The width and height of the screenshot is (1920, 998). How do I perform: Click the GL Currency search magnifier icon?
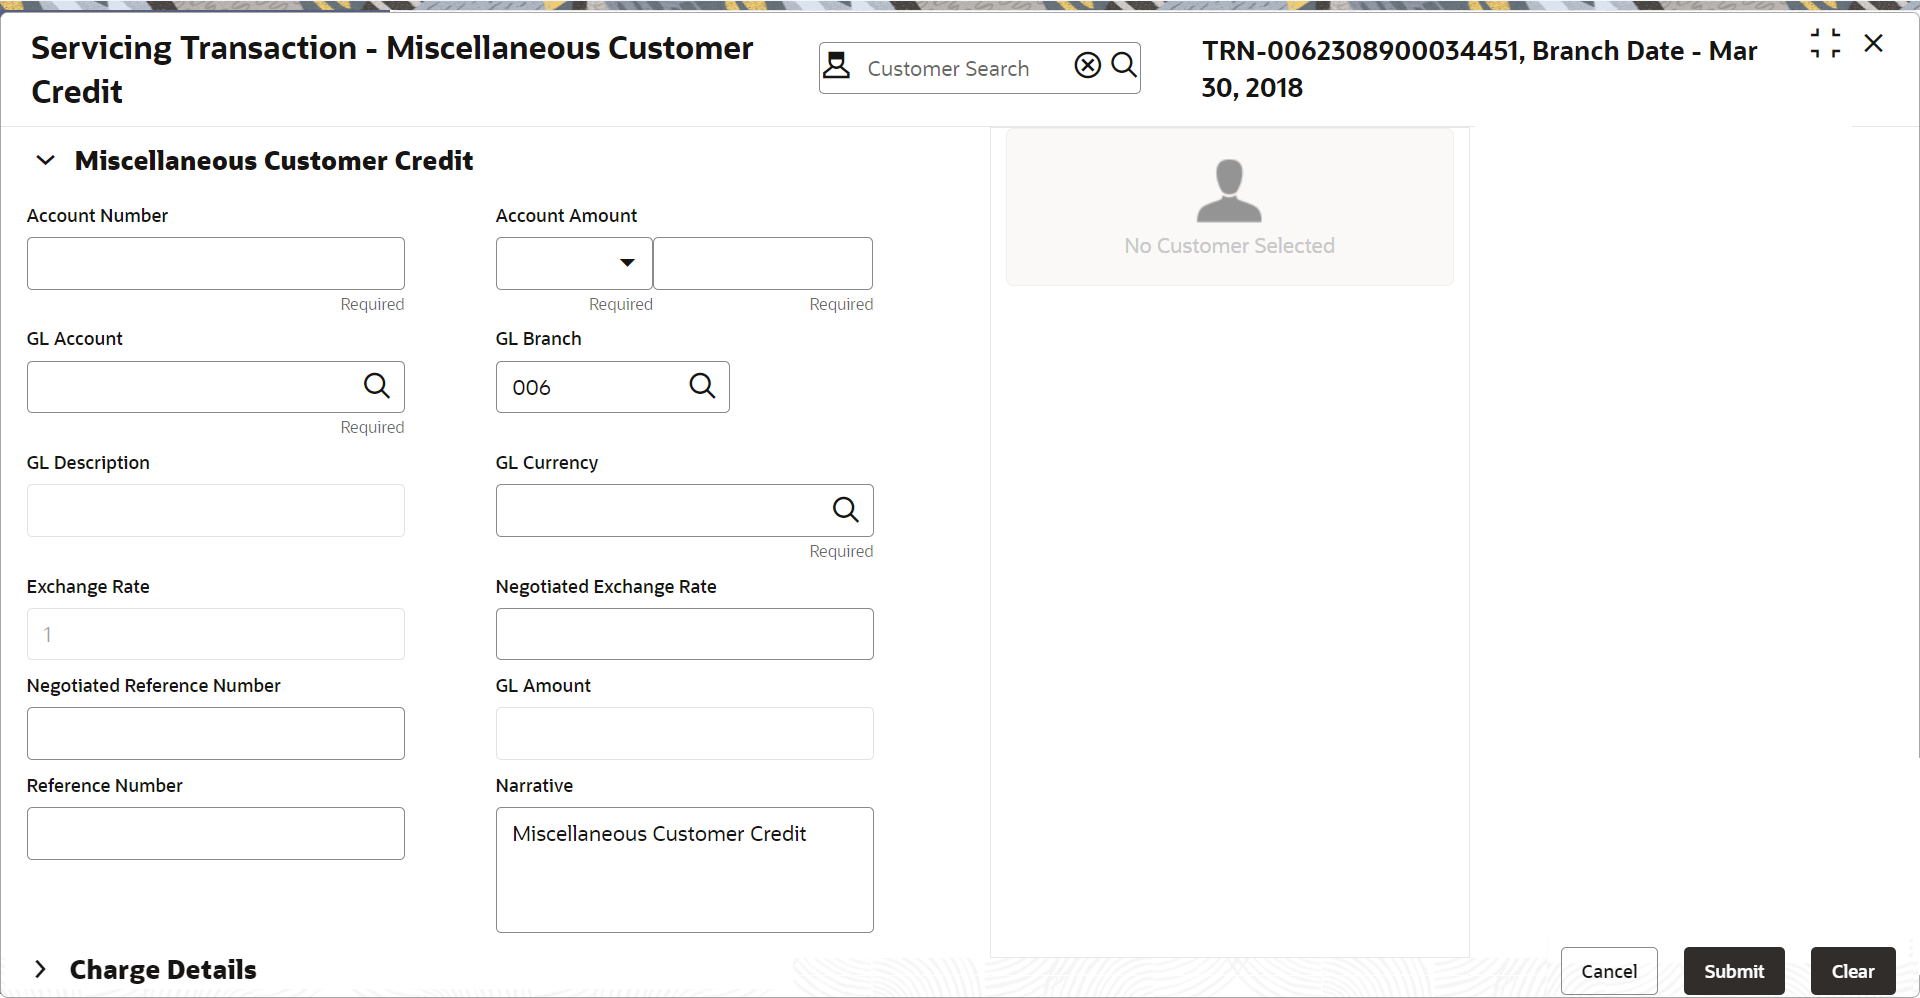[x=845, y=510]
